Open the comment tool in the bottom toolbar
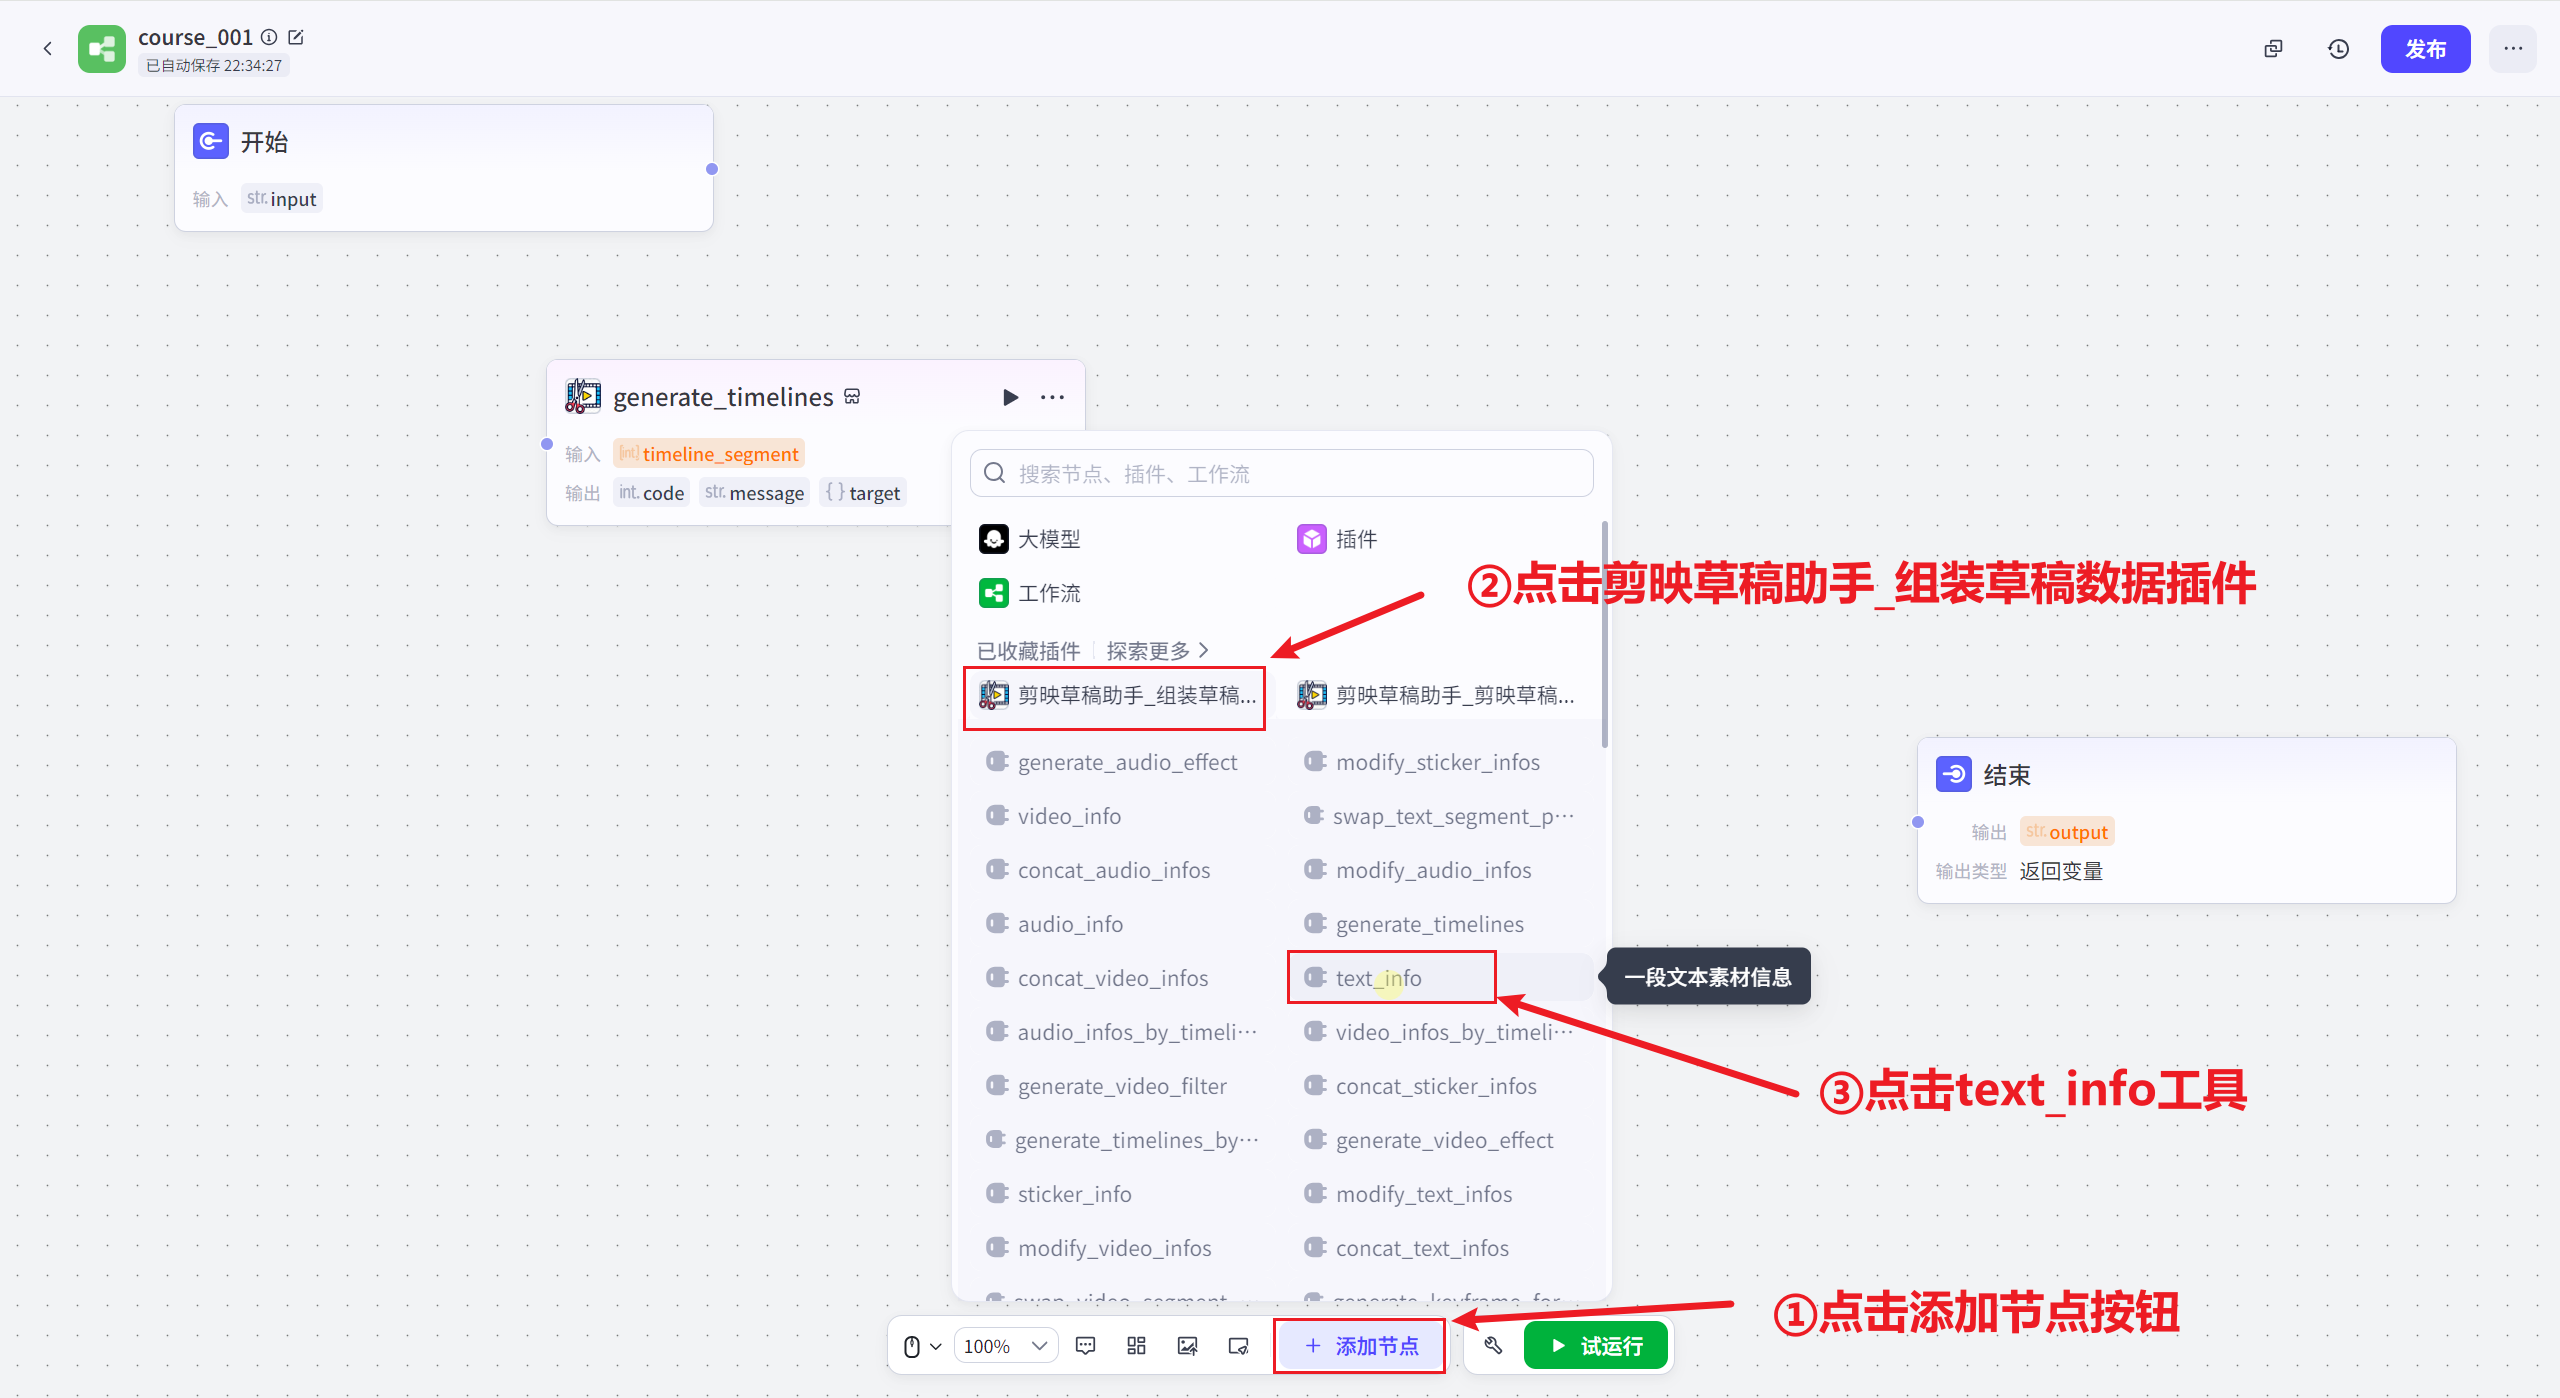Viewport: 2560px width, 1398px height. [x=1085, y=1345]
